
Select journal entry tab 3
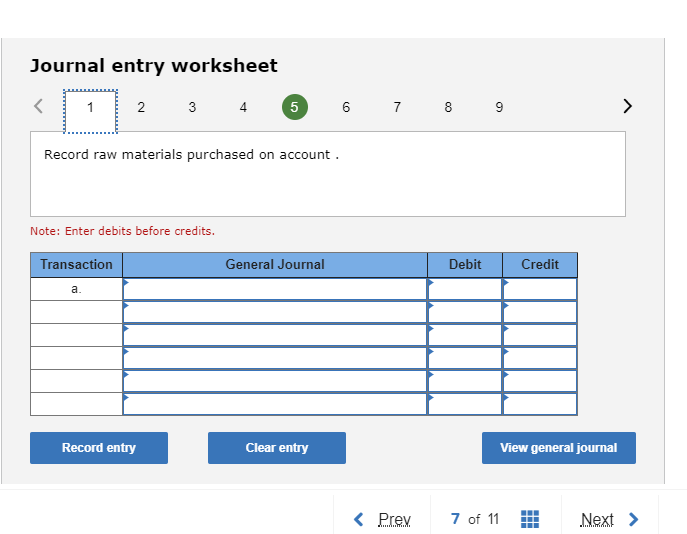192,107
